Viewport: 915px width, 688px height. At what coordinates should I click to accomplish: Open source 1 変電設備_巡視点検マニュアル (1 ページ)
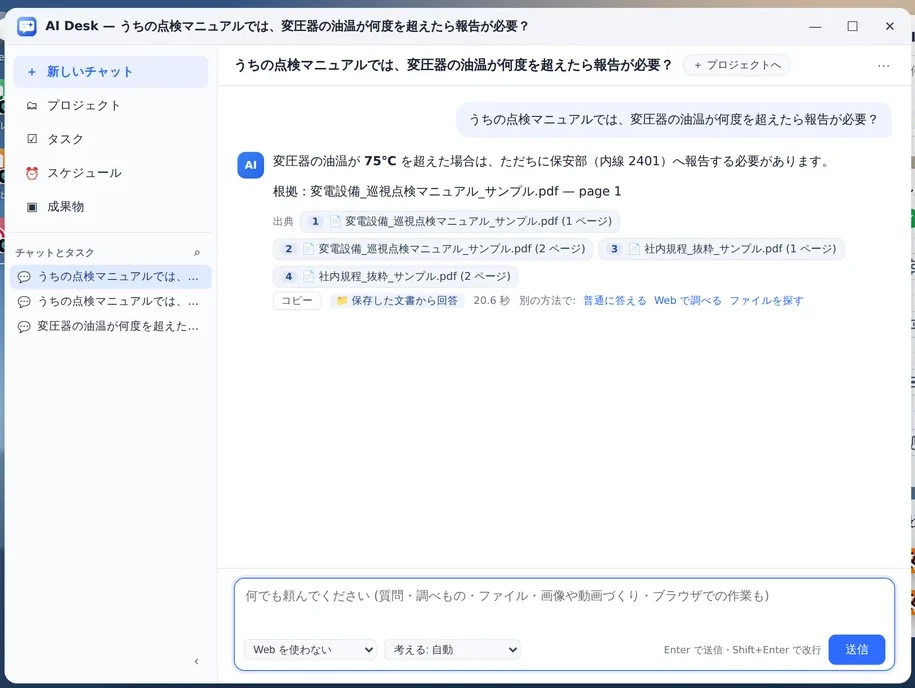[x=460, y=221]
